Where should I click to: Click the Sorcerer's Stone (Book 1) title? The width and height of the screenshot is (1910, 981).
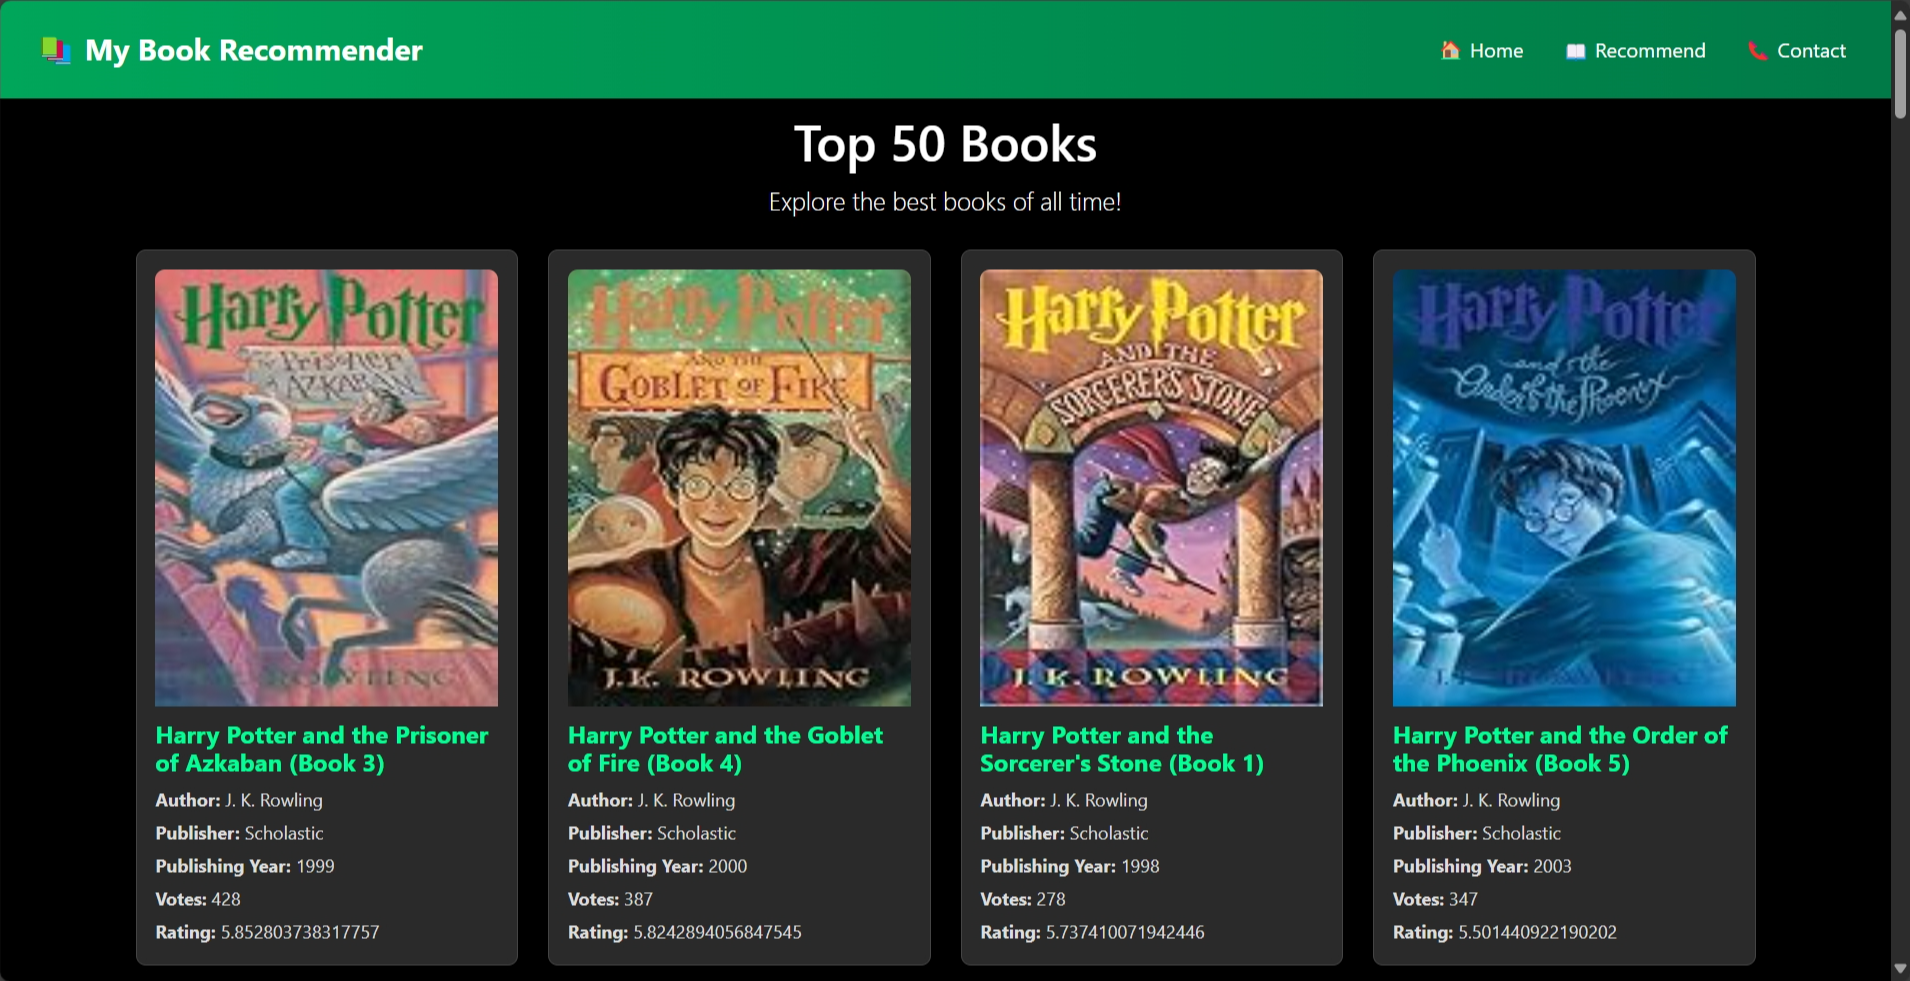pyautogui.click(x=1121, y=749)
